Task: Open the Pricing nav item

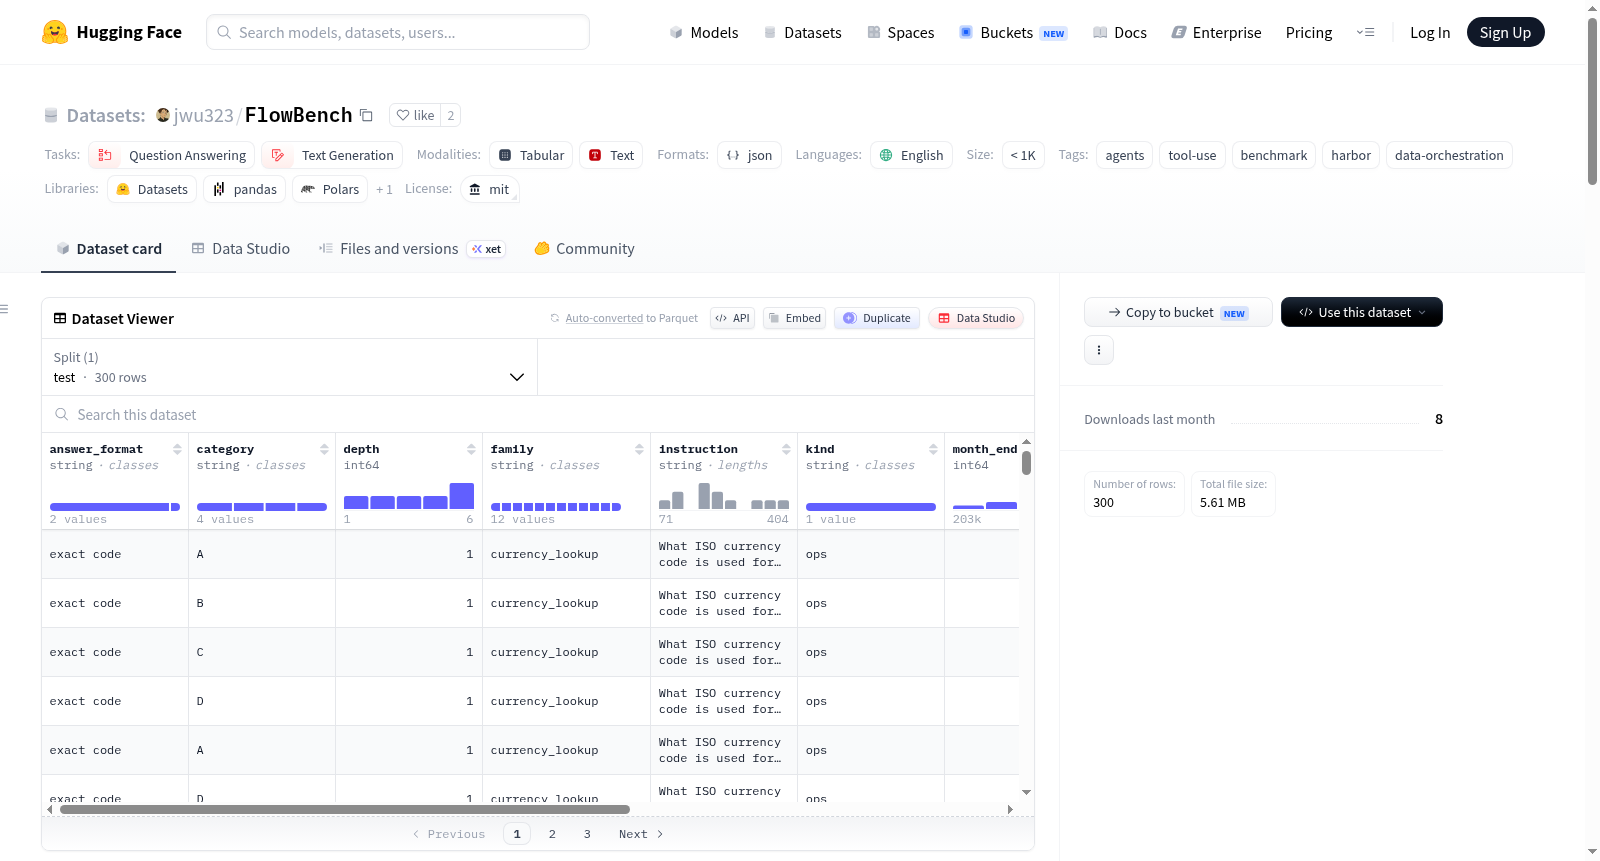Action: click(x=1309, y=32)
